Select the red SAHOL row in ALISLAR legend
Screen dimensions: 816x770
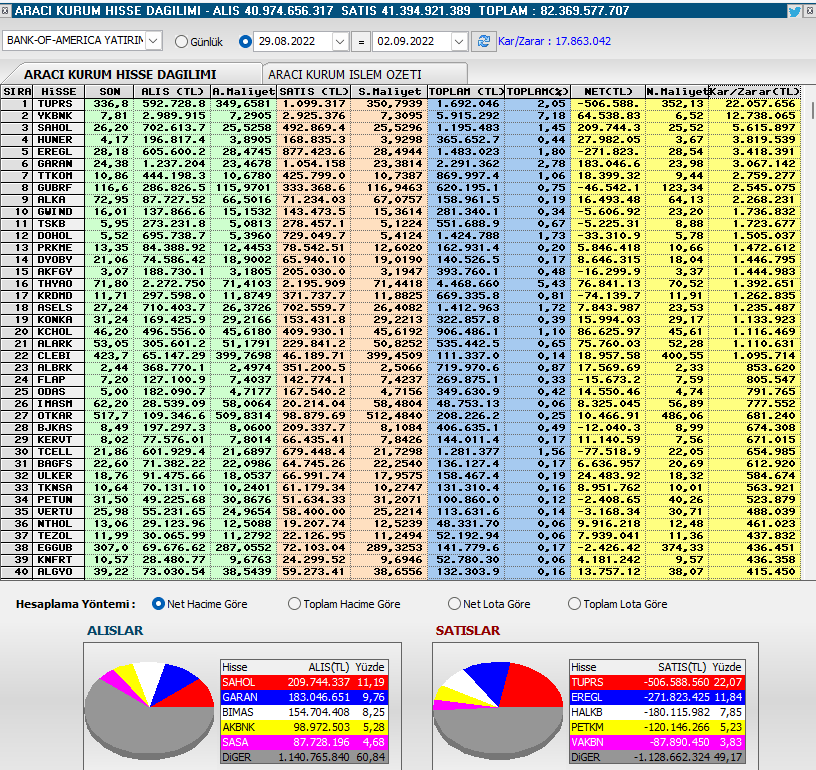pos(304,682)
